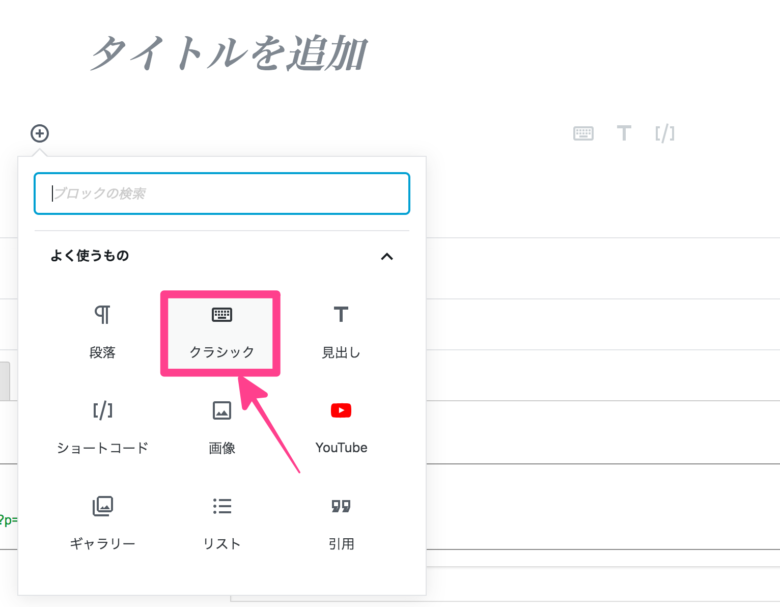Select the クラシック block label text

click(221, 352)
